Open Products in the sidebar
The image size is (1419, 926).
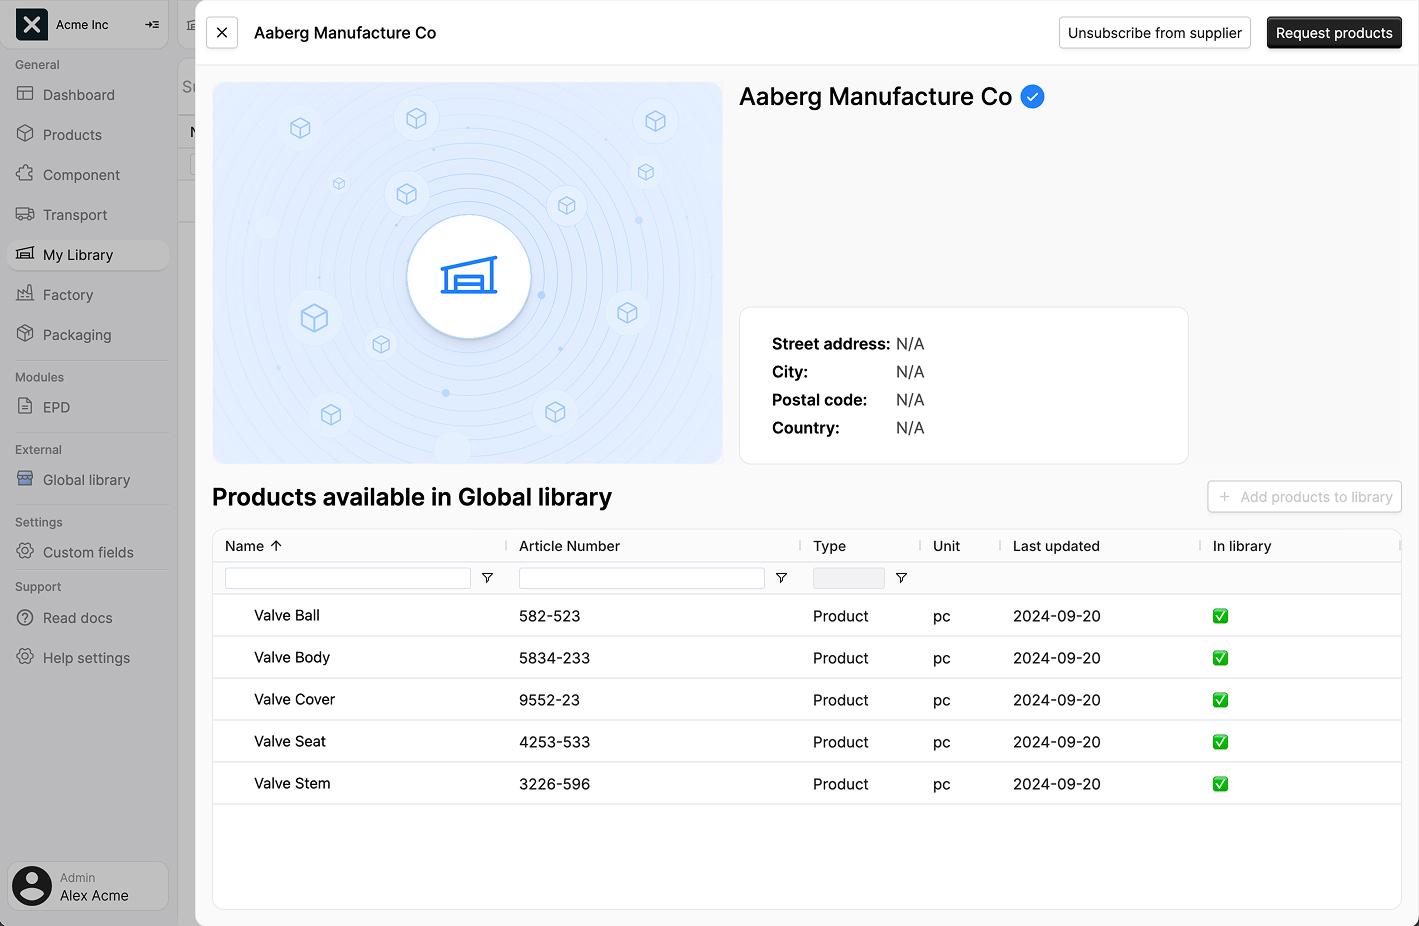click(88, 135)
